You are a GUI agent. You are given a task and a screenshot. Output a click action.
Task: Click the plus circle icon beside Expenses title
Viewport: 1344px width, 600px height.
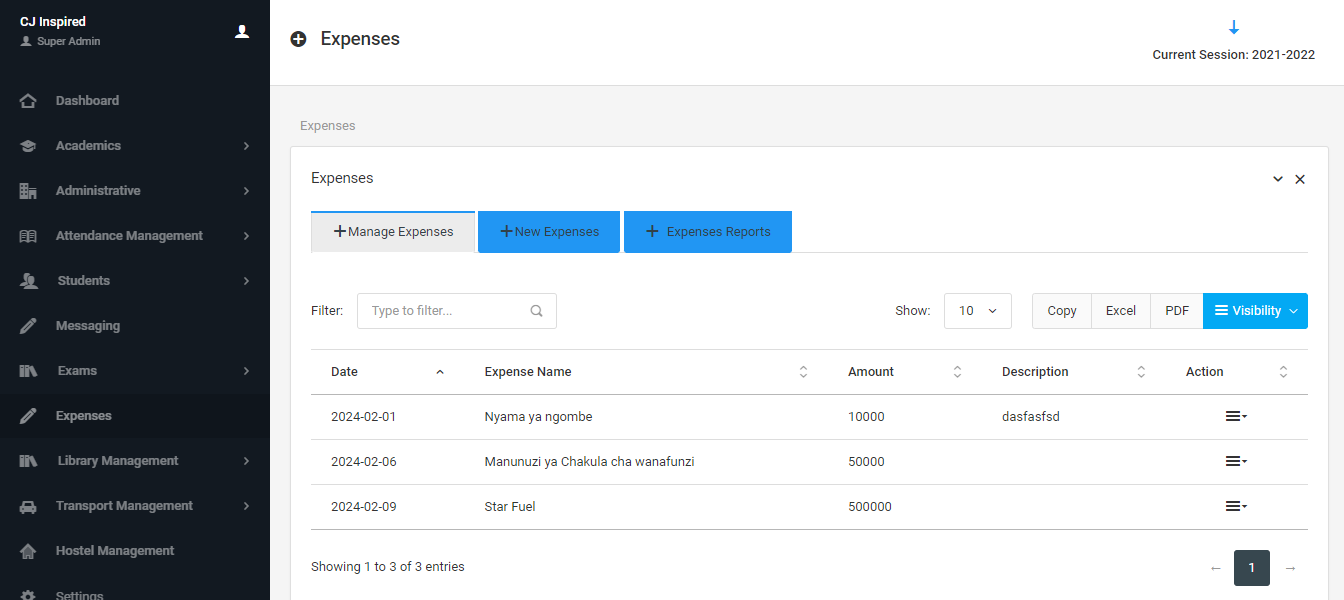298,40
